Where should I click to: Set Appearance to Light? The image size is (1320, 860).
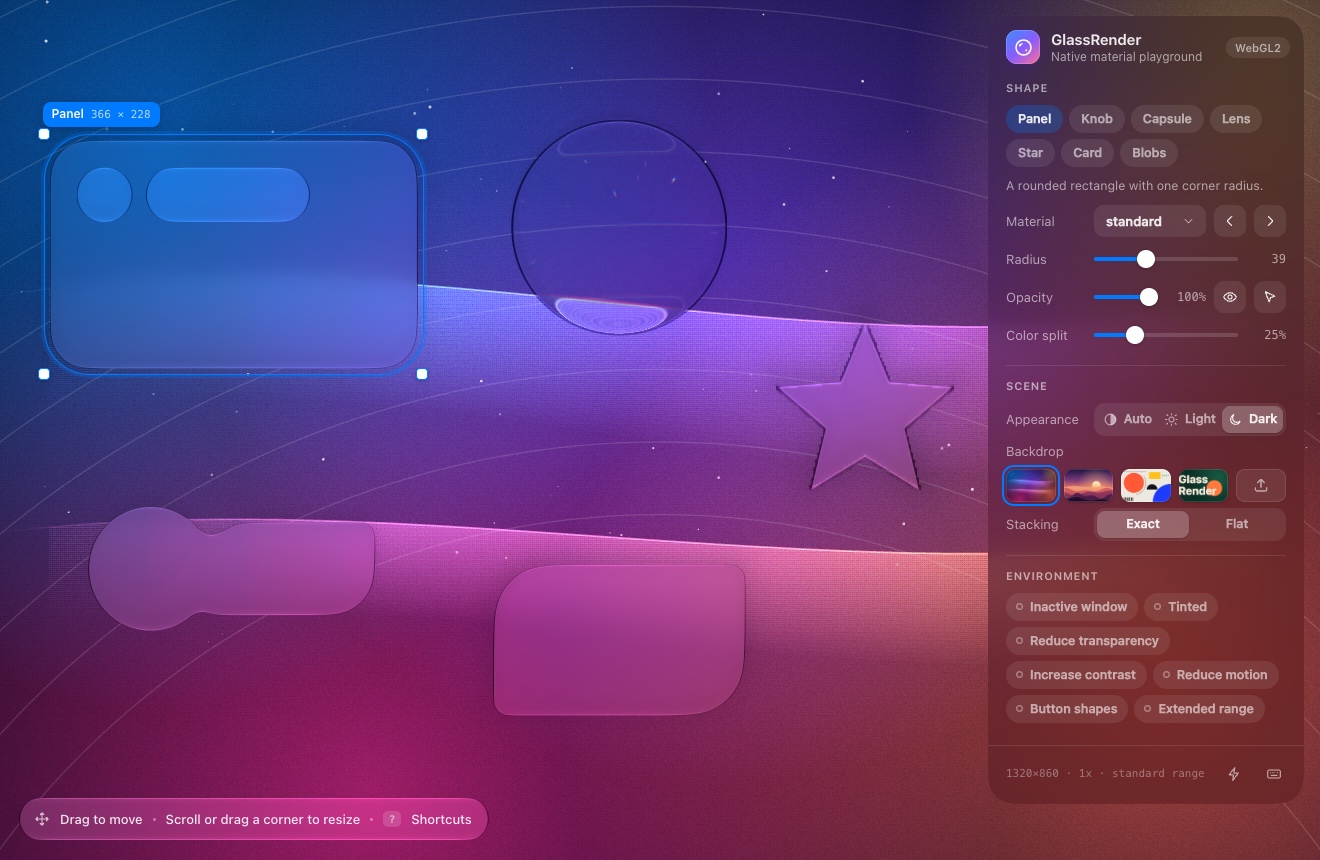tap(1190, 419)
